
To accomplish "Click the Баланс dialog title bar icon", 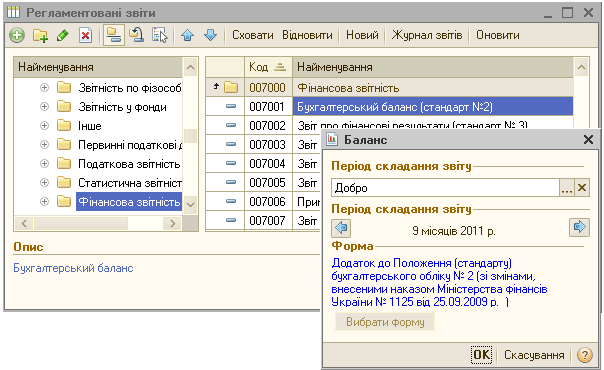I will tap(332, 139).
